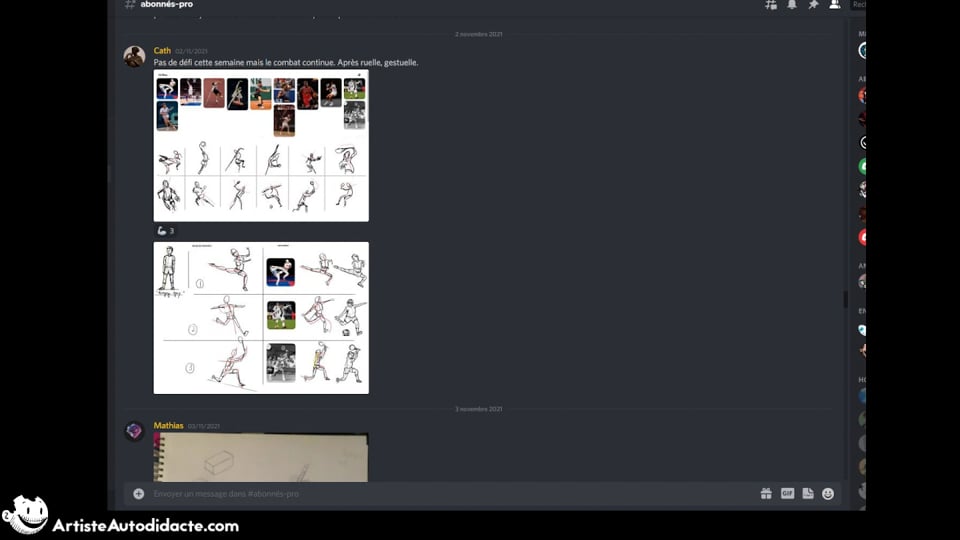Open the gift Nitro icon
Viewport: 960px width, 540px height.
click(766, 493)
